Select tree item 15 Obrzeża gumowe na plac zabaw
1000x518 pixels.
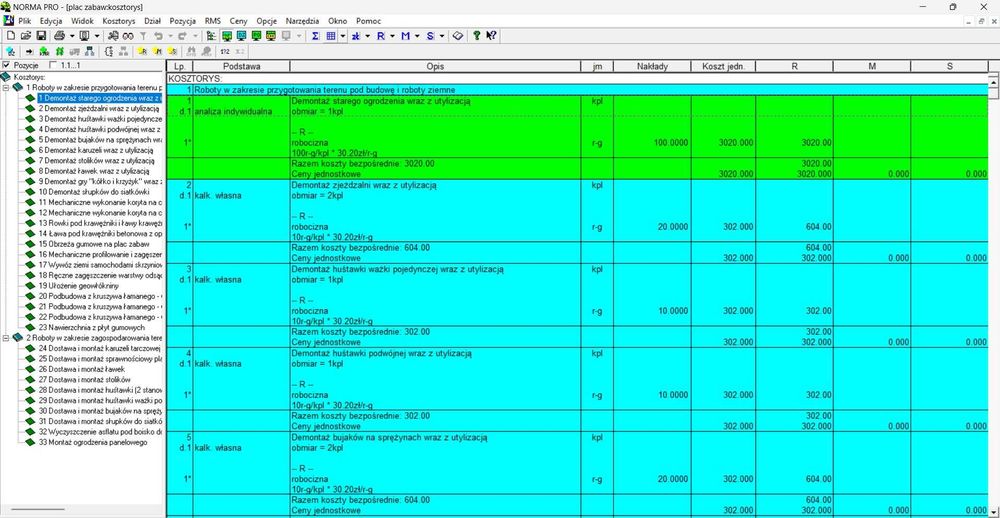[x=94, y=244]
